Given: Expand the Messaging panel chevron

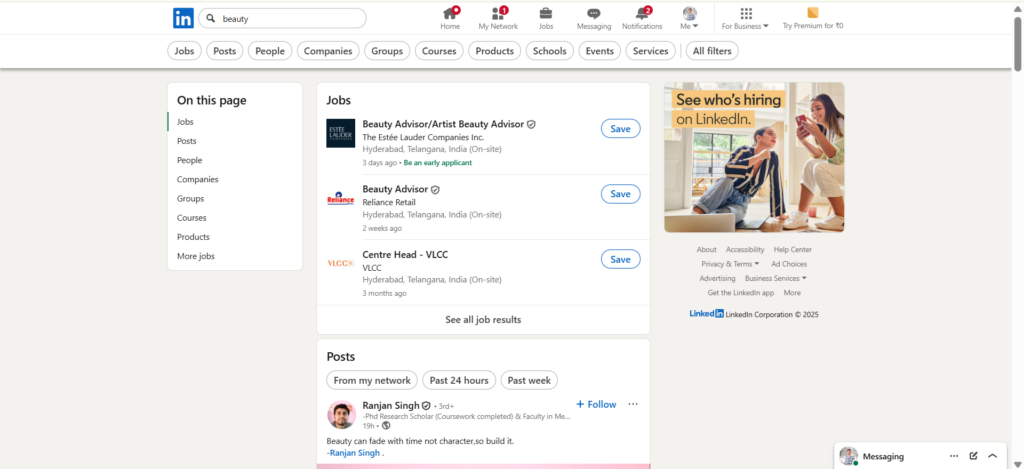Looking at the screenshot, I should pos(992,456).
